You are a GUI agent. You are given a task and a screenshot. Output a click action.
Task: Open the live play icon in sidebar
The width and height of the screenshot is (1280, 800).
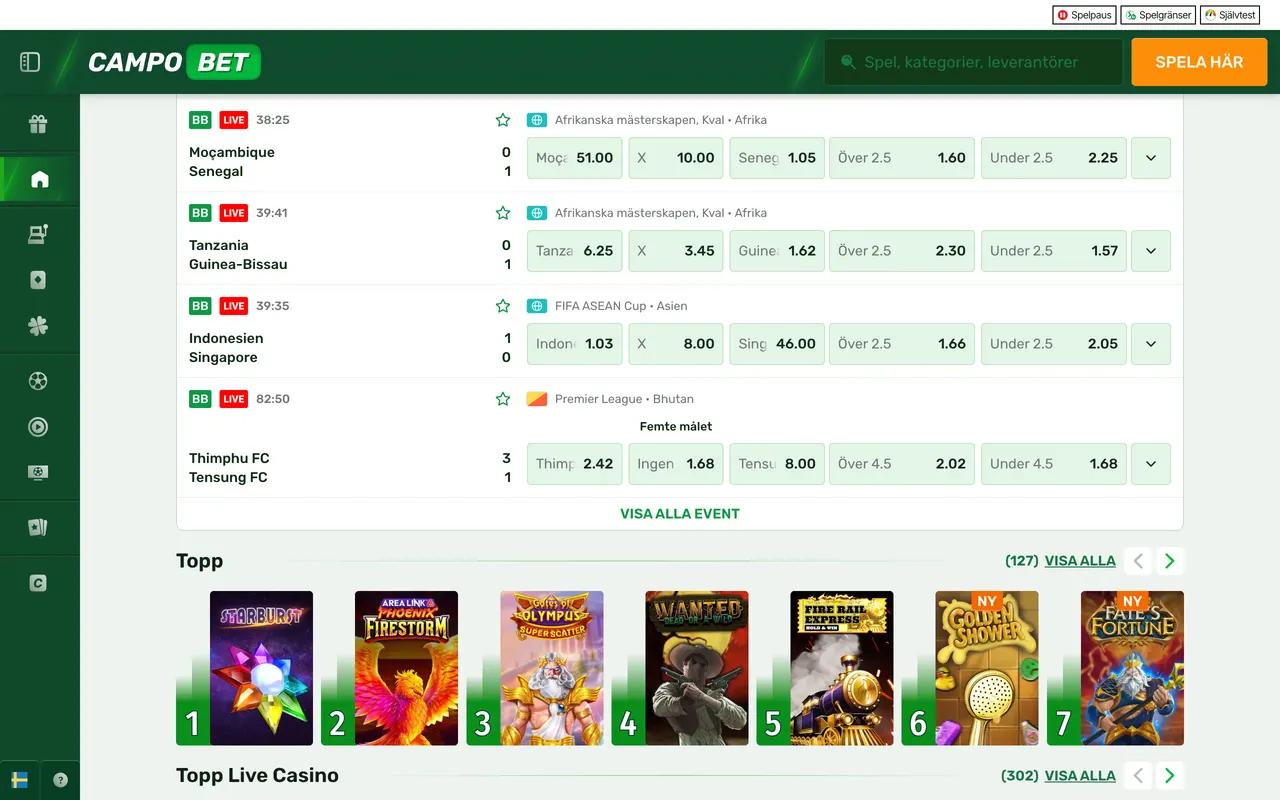(38, 427)
